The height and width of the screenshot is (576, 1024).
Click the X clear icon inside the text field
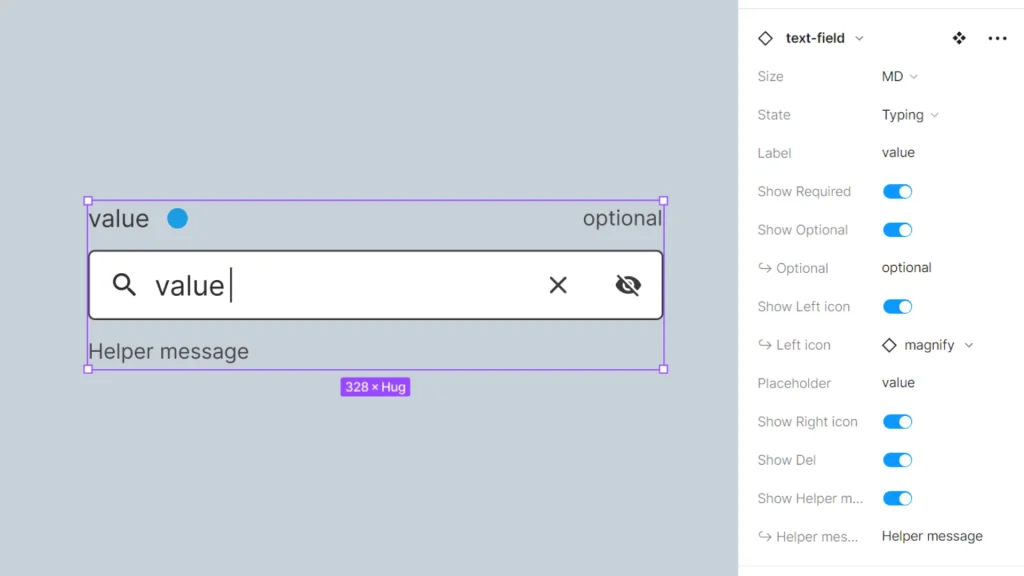click(x=558, y=285)
